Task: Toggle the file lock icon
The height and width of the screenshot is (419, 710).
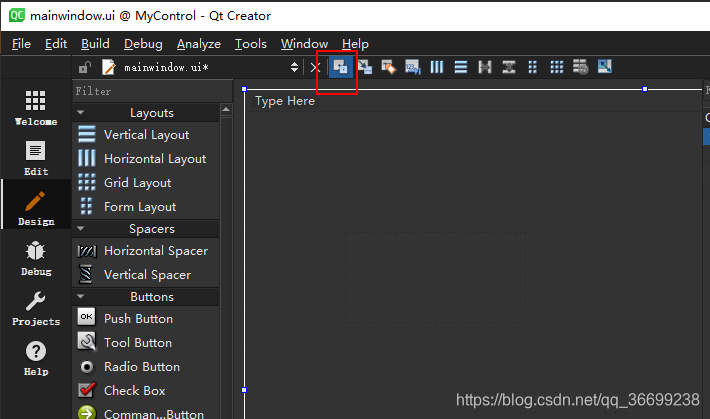Action: (85, 67)
